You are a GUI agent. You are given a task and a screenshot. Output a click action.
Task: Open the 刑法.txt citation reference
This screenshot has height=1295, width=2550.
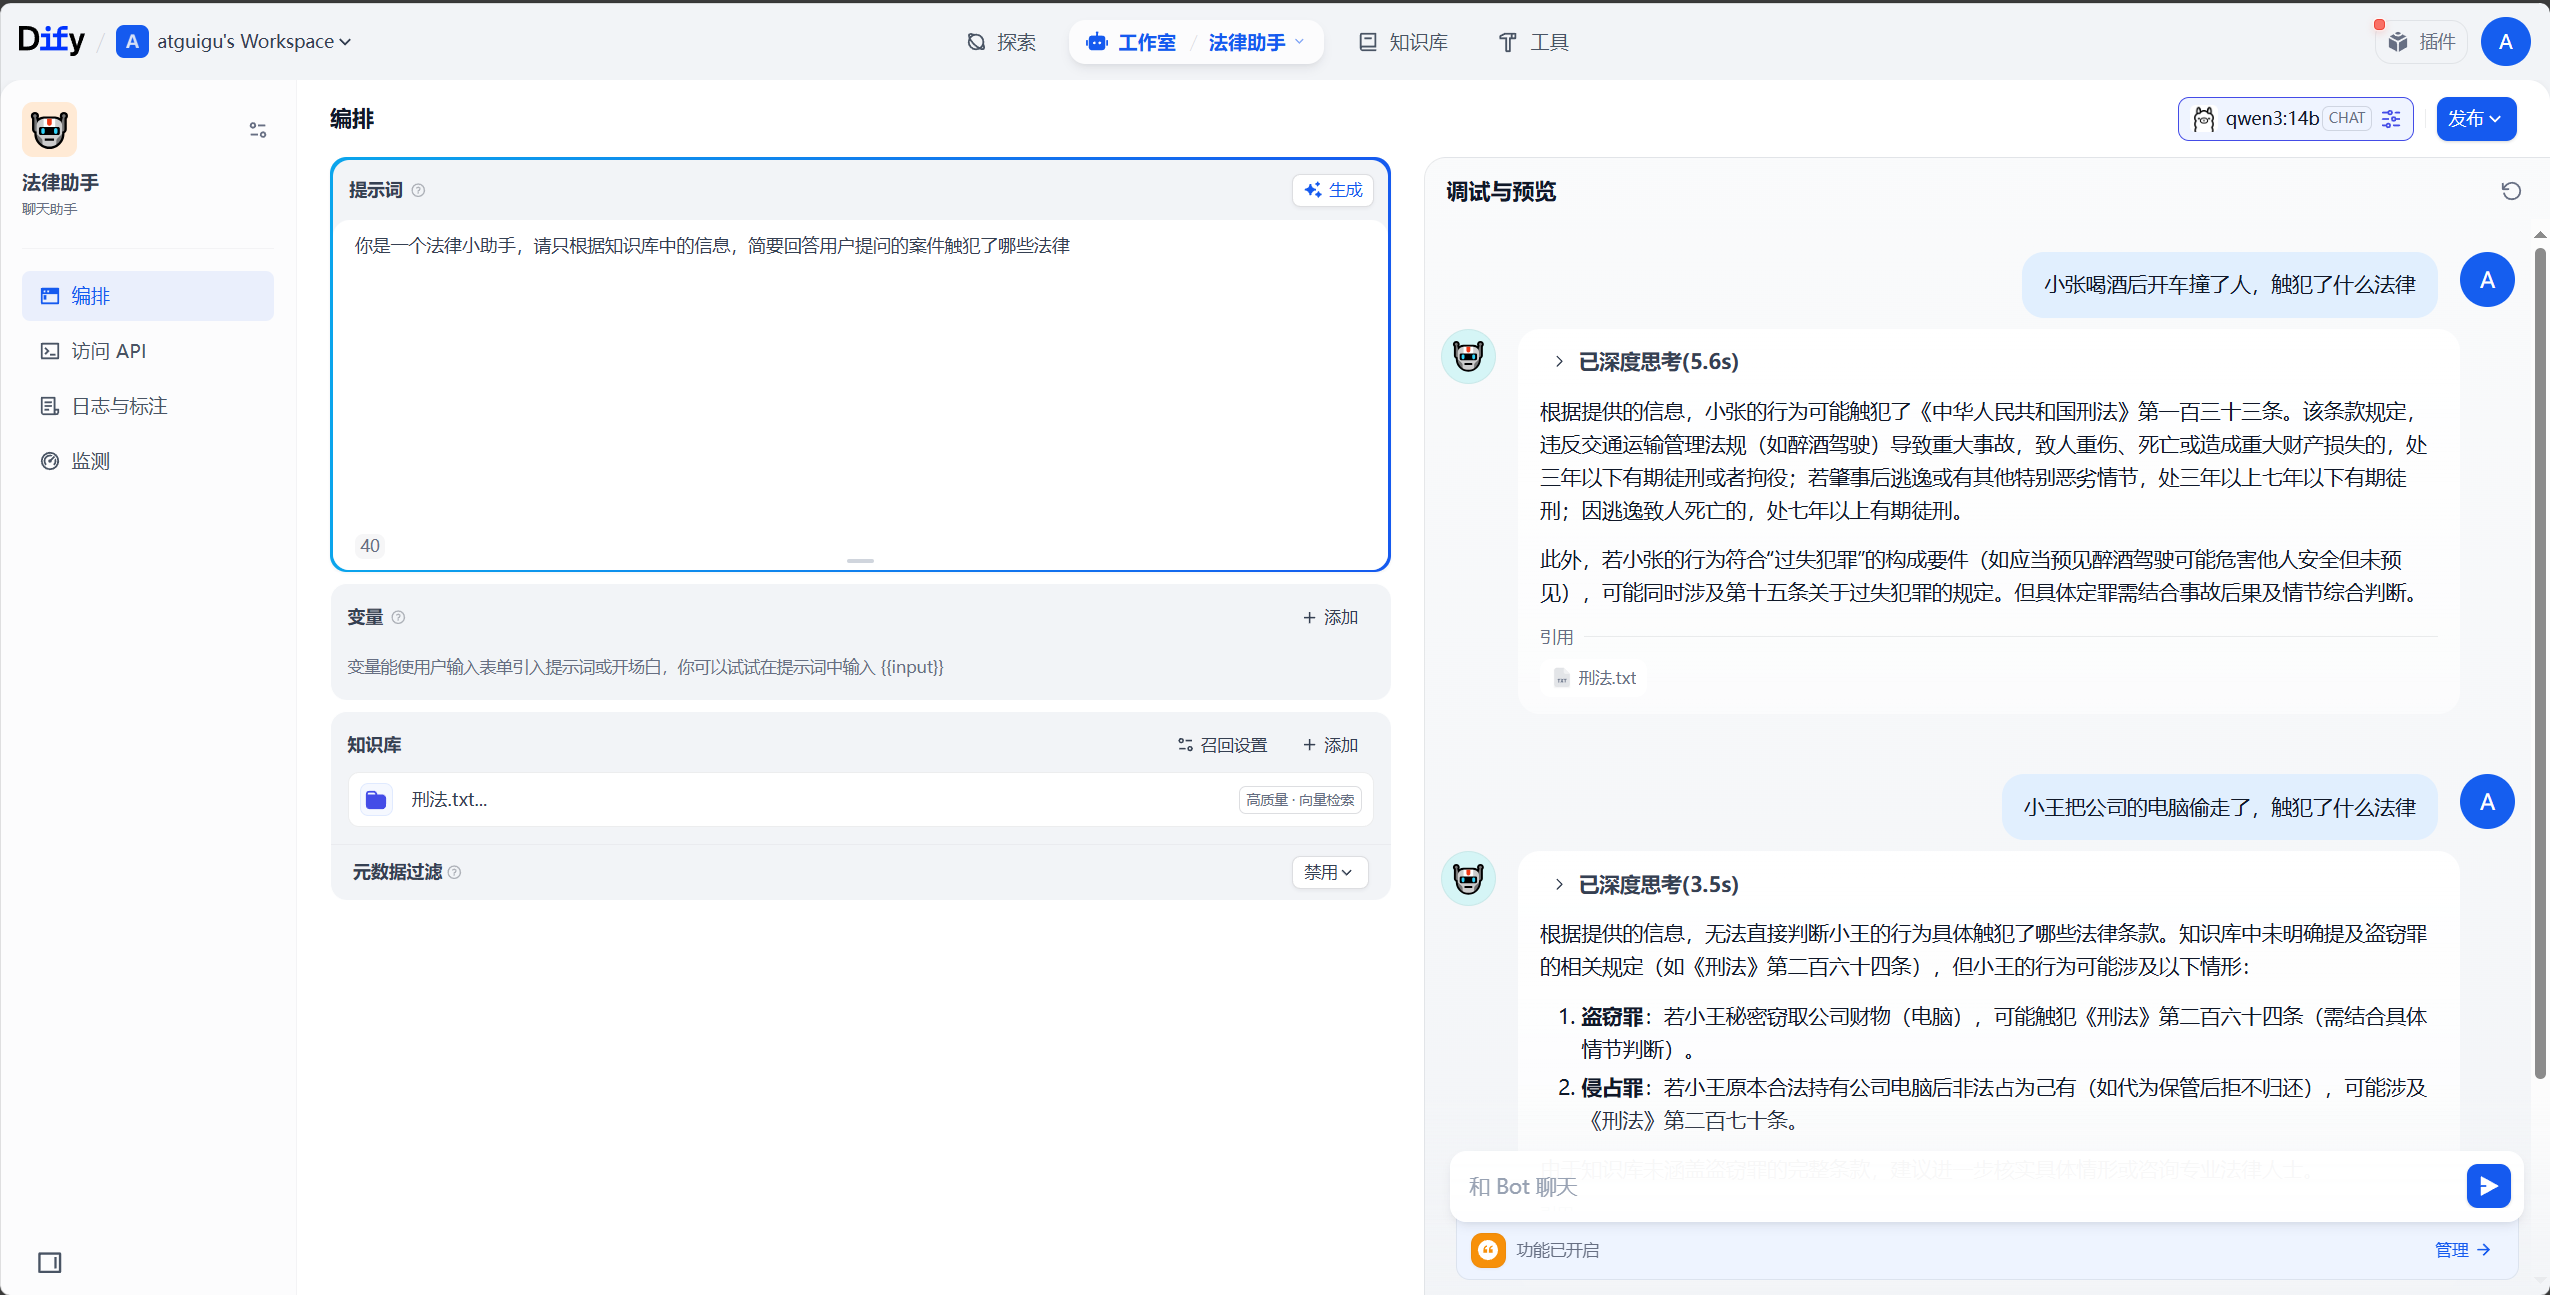pos(1595,678)
